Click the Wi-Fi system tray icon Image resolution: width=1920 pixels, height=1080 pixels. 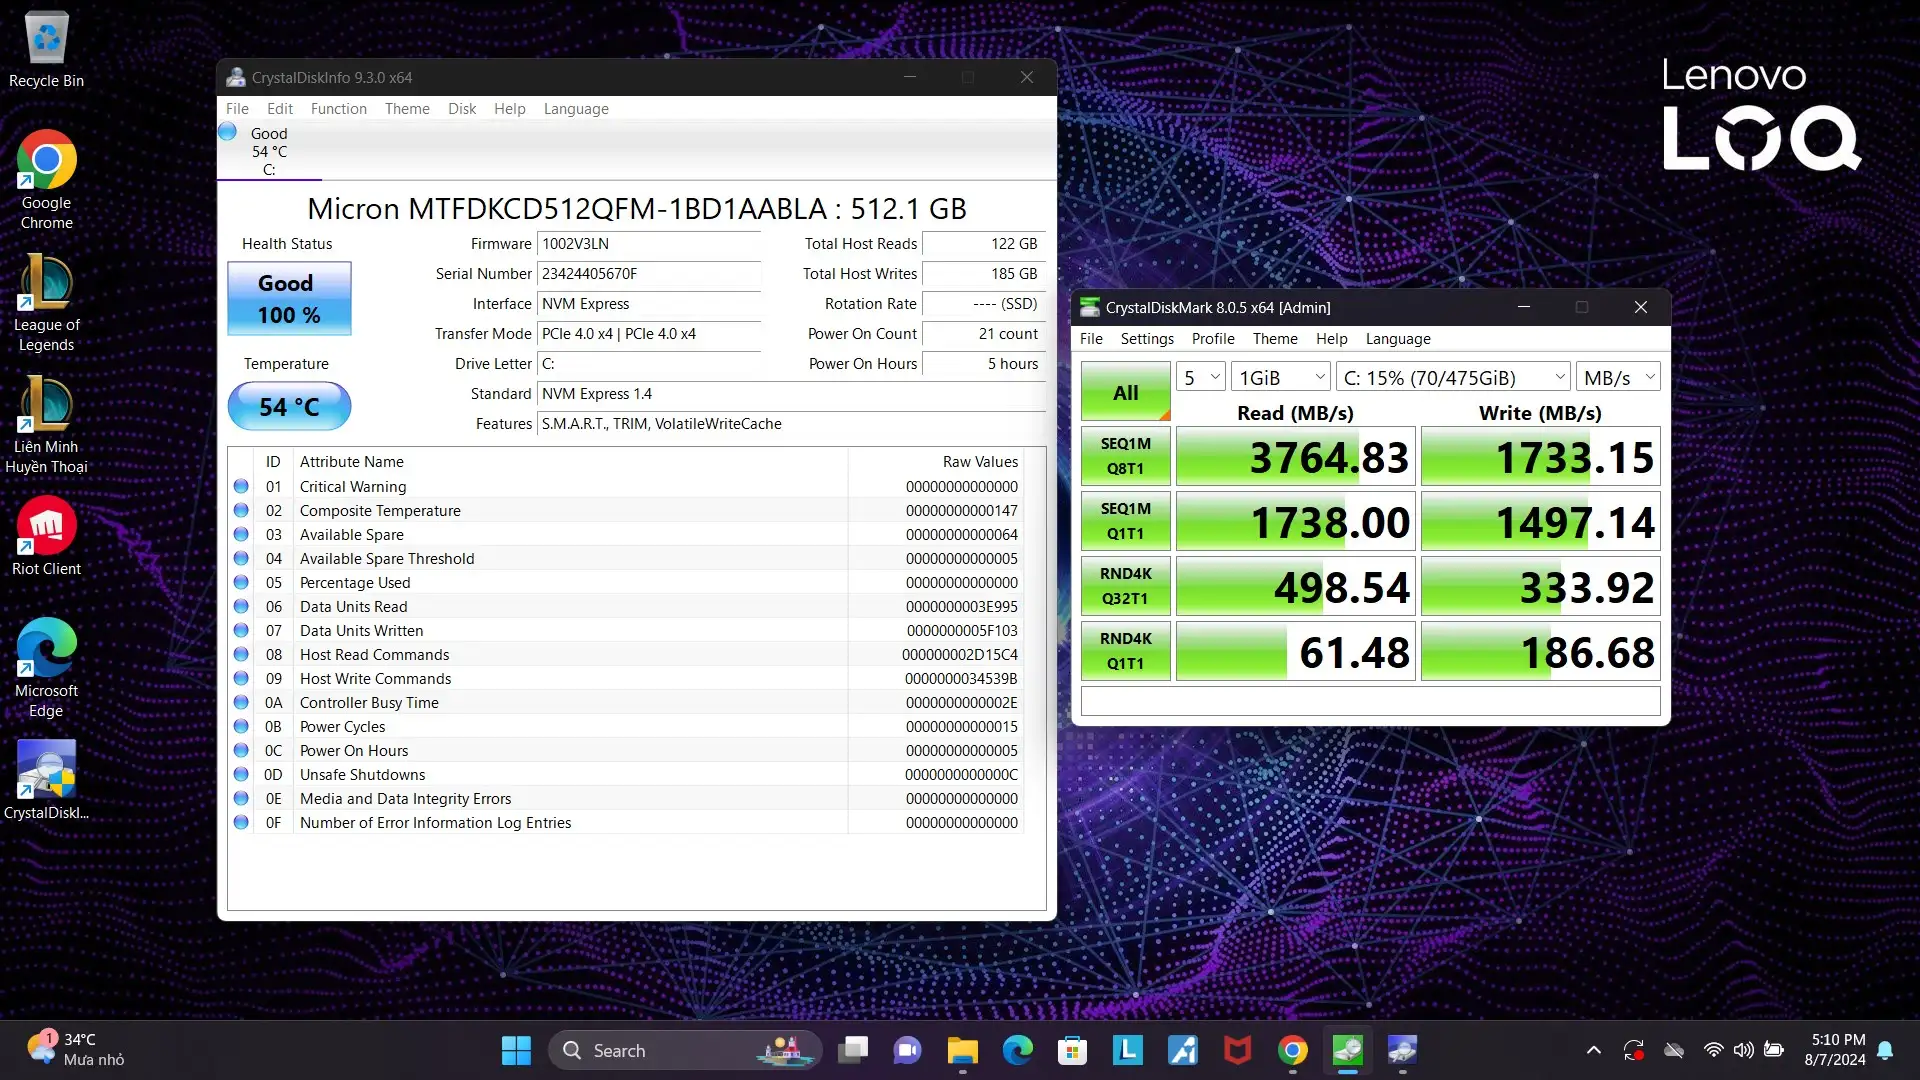tap(1713, 1050)
